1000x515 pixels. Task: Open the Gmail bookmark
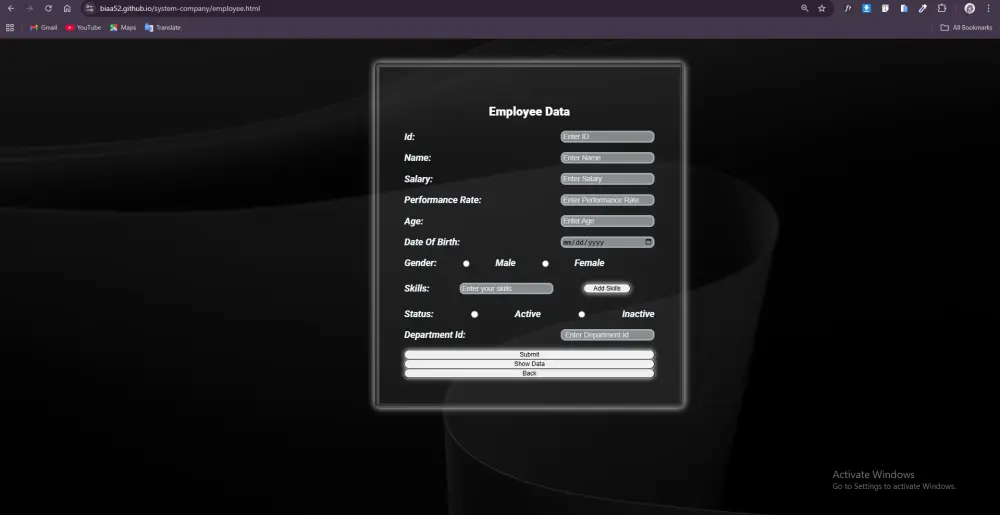(43, 27)
